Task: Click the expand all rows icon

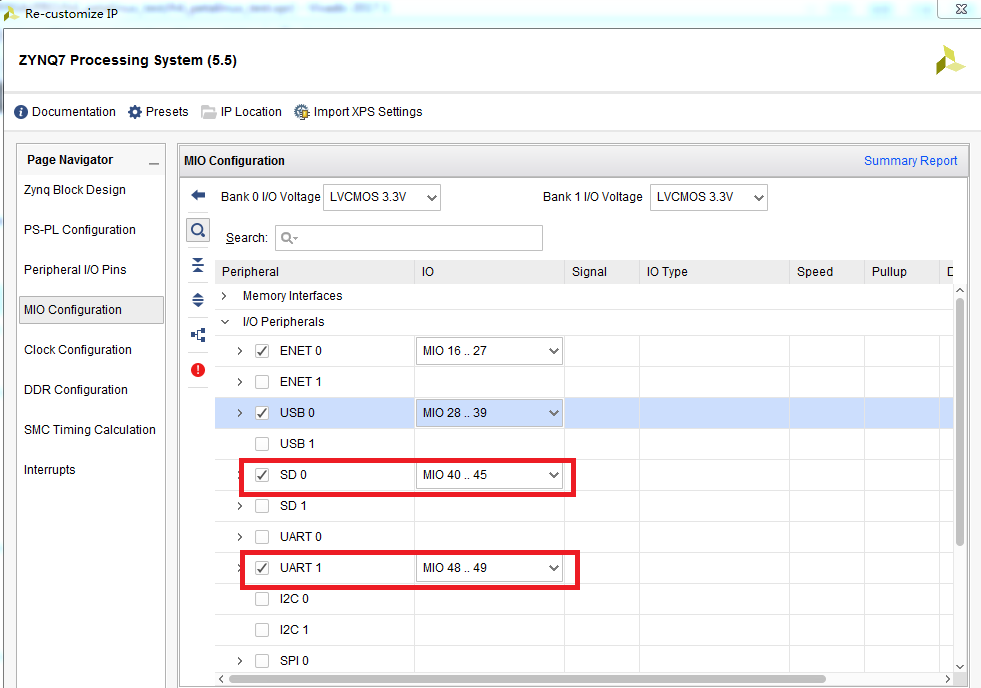Action: click(198, 300)
